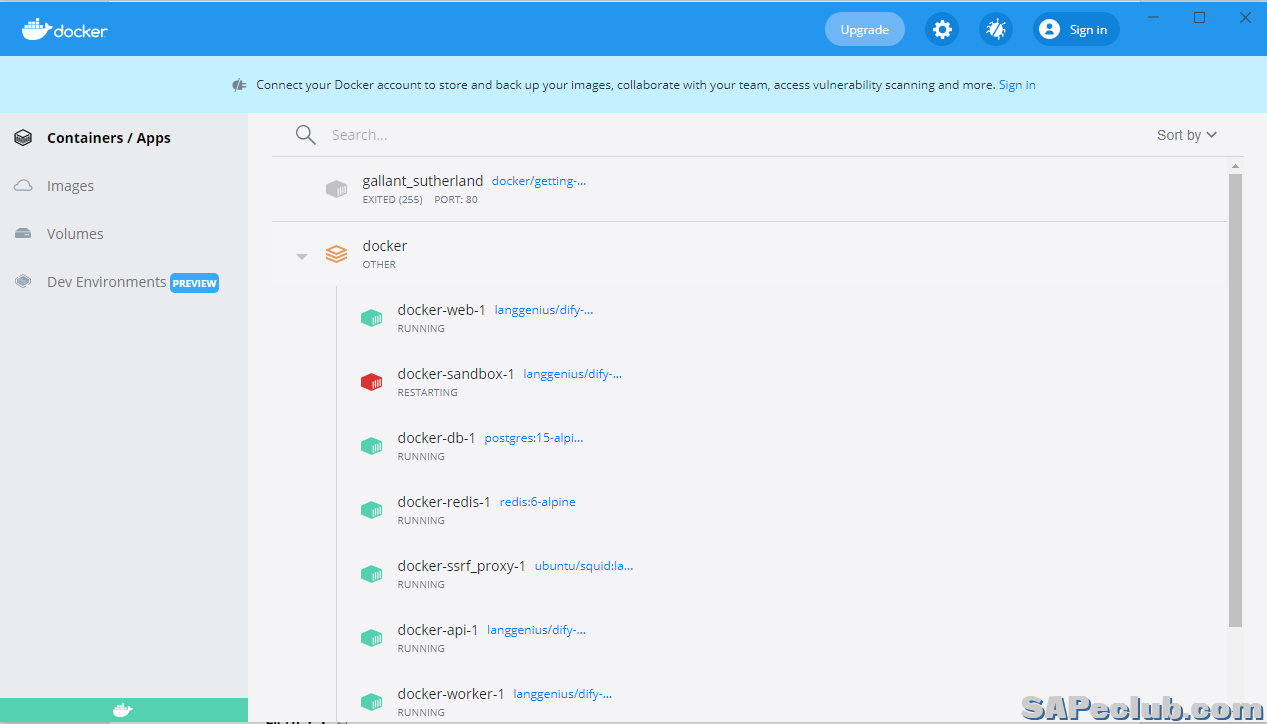Open Docker settings gear icon

[x=941, y=30]
